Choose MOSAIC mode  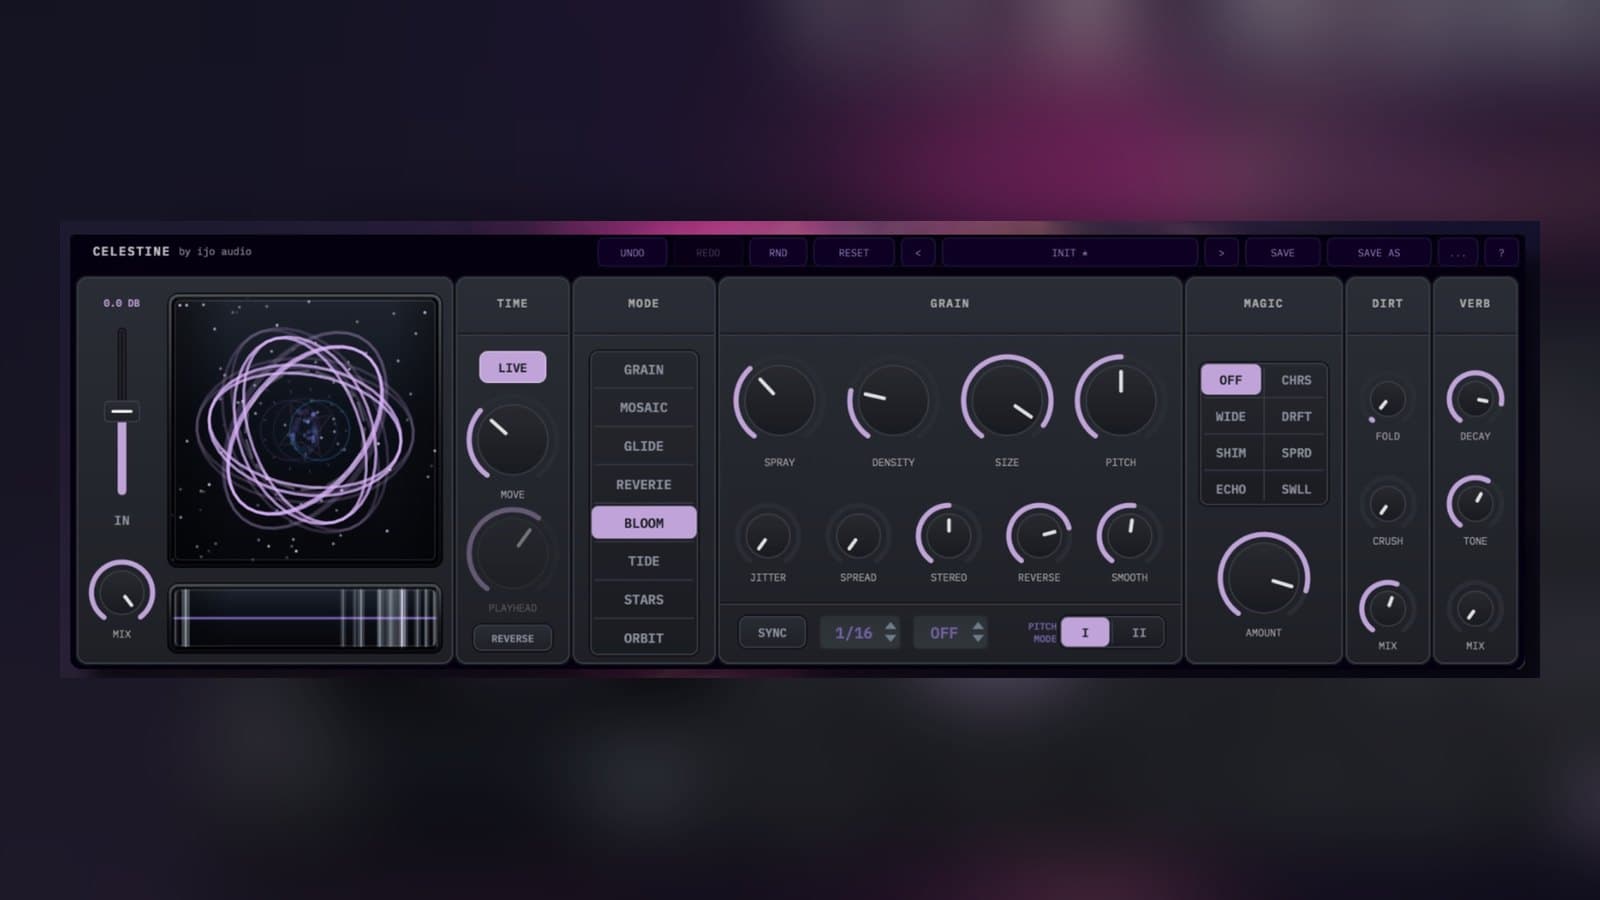click(x=643, y=408)
